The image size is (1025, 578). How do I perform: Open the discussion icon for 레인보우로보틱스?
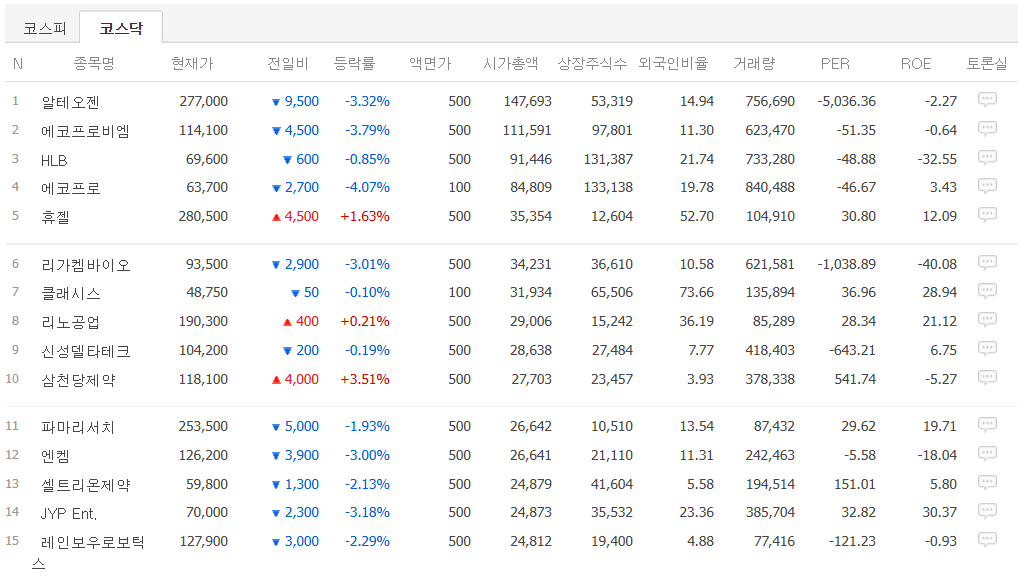pyautogui.click(x=986, y=540)
